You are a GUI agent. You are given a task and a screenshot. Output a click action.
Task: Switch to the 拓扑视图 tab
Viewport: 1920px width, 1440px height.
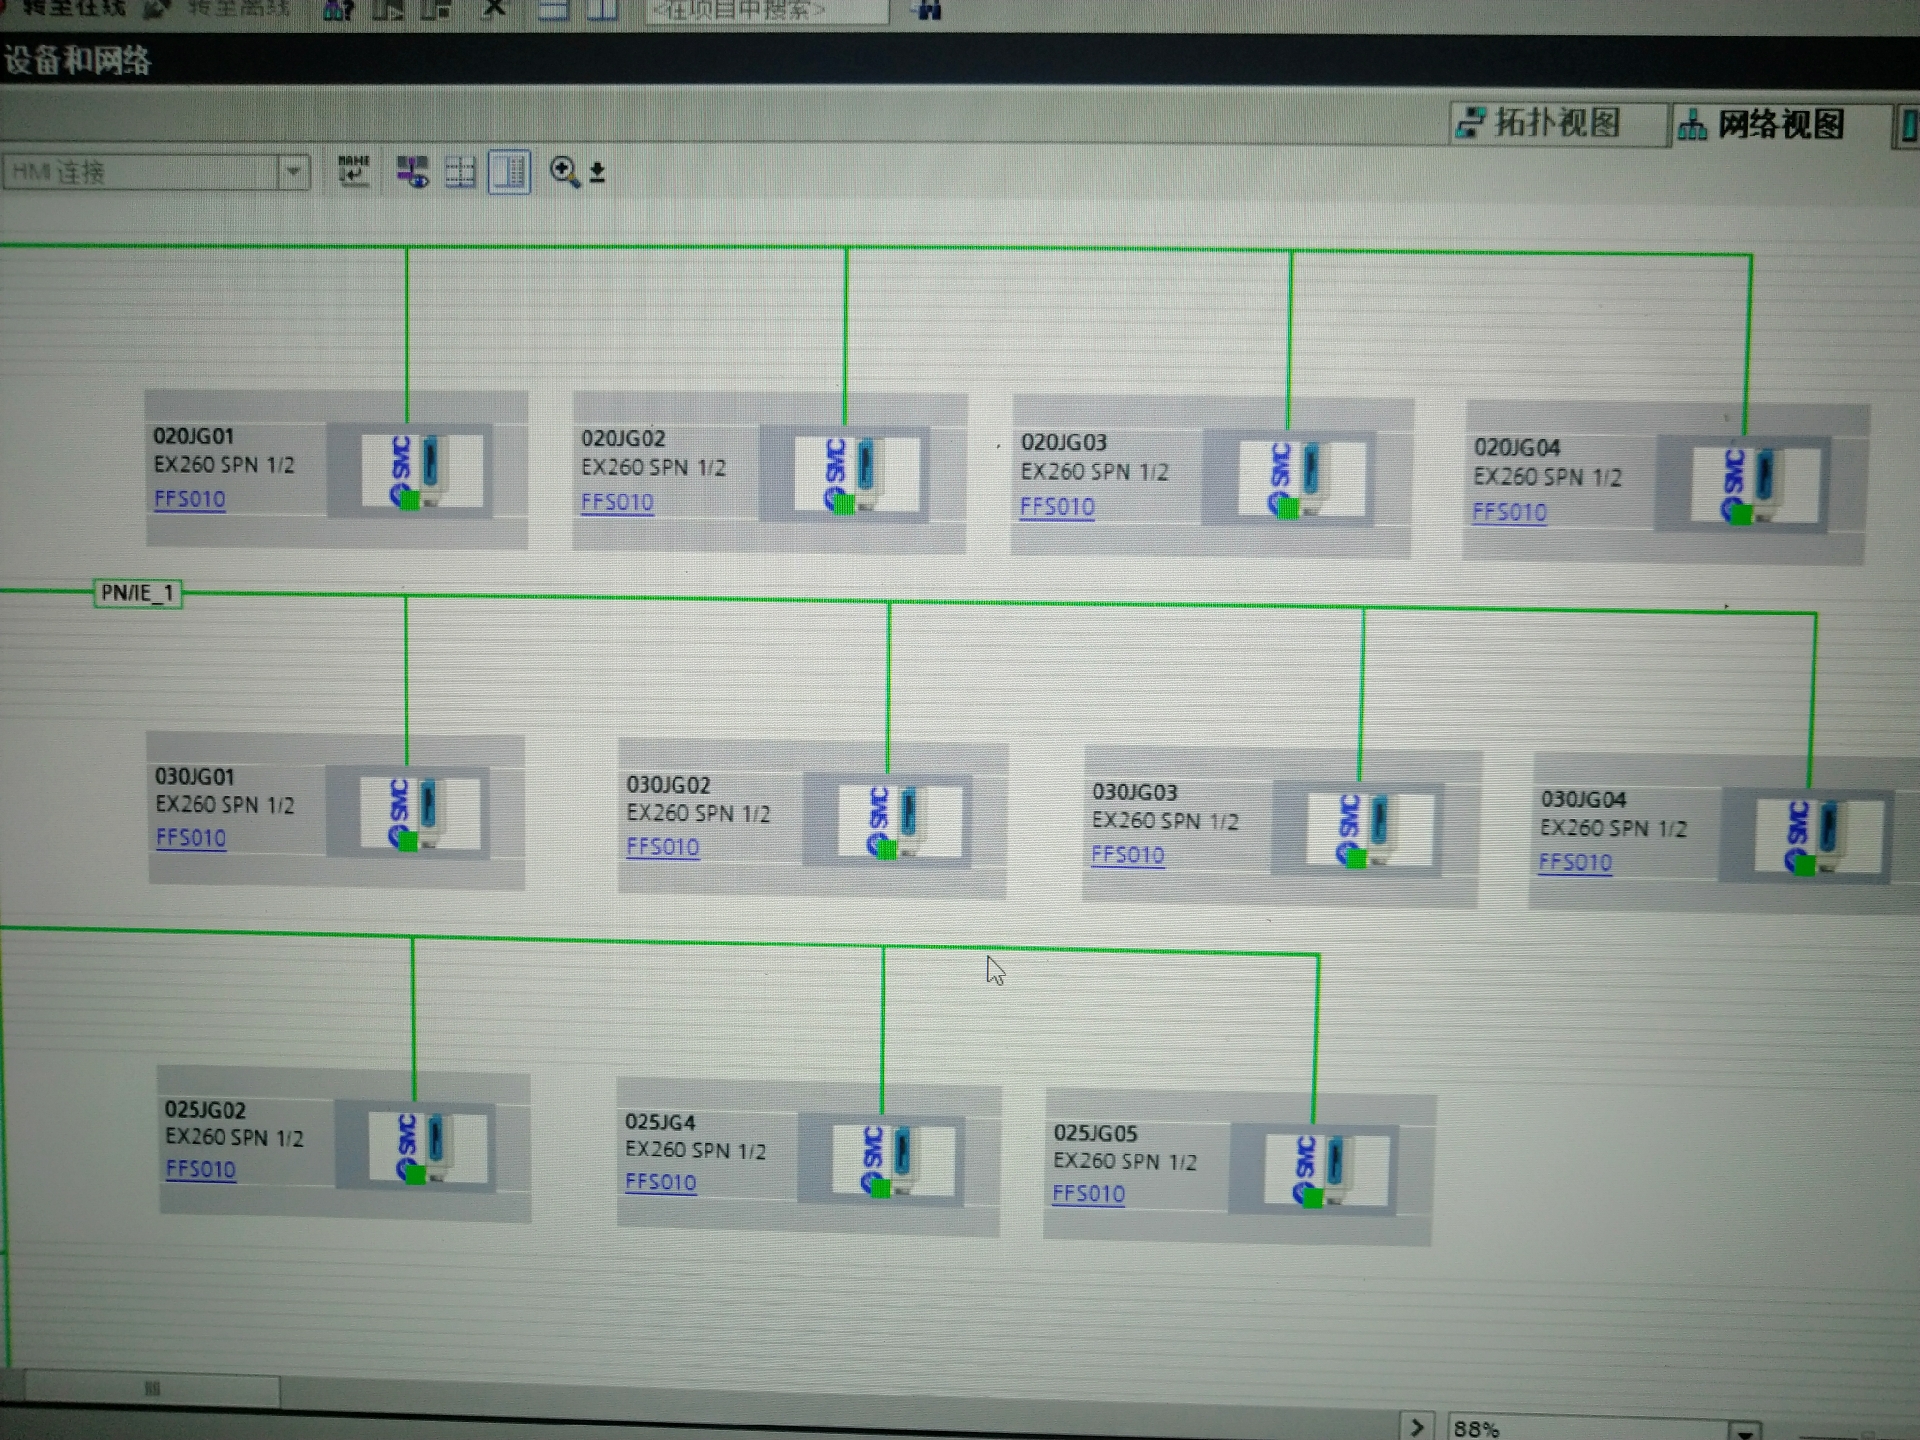[1556, 123]
